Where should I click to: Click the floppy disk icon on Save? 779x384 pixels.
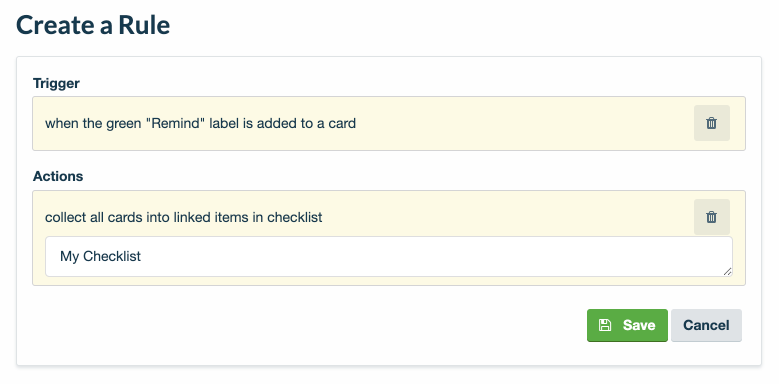pyautogui.click(x=605, y=325)
